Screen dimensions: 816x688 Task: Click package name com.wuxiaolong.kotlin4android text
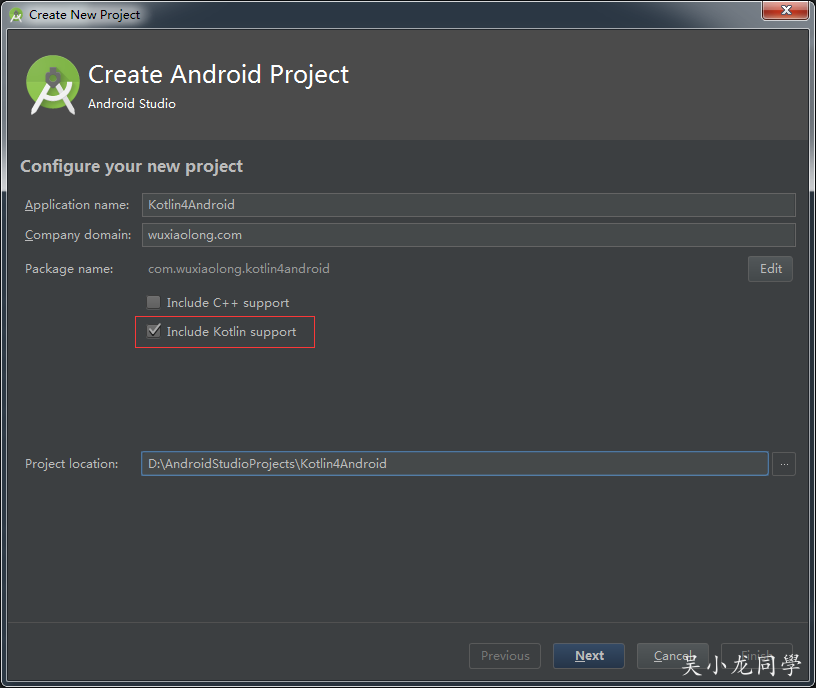(239, 269)
